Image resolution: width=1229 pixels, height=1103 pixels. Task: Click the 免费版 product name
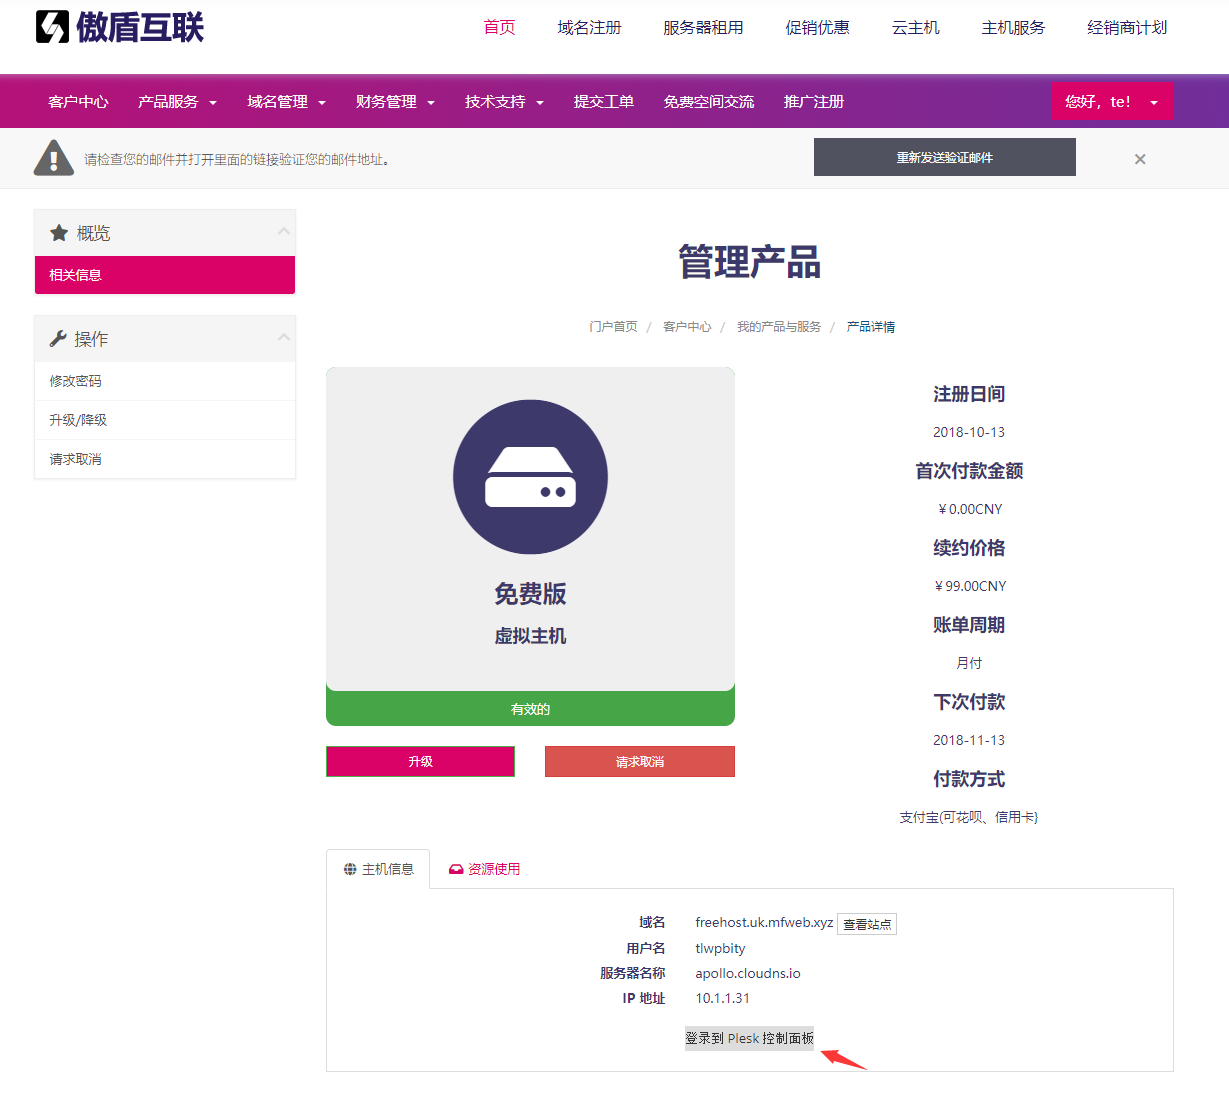coord(530,594)
